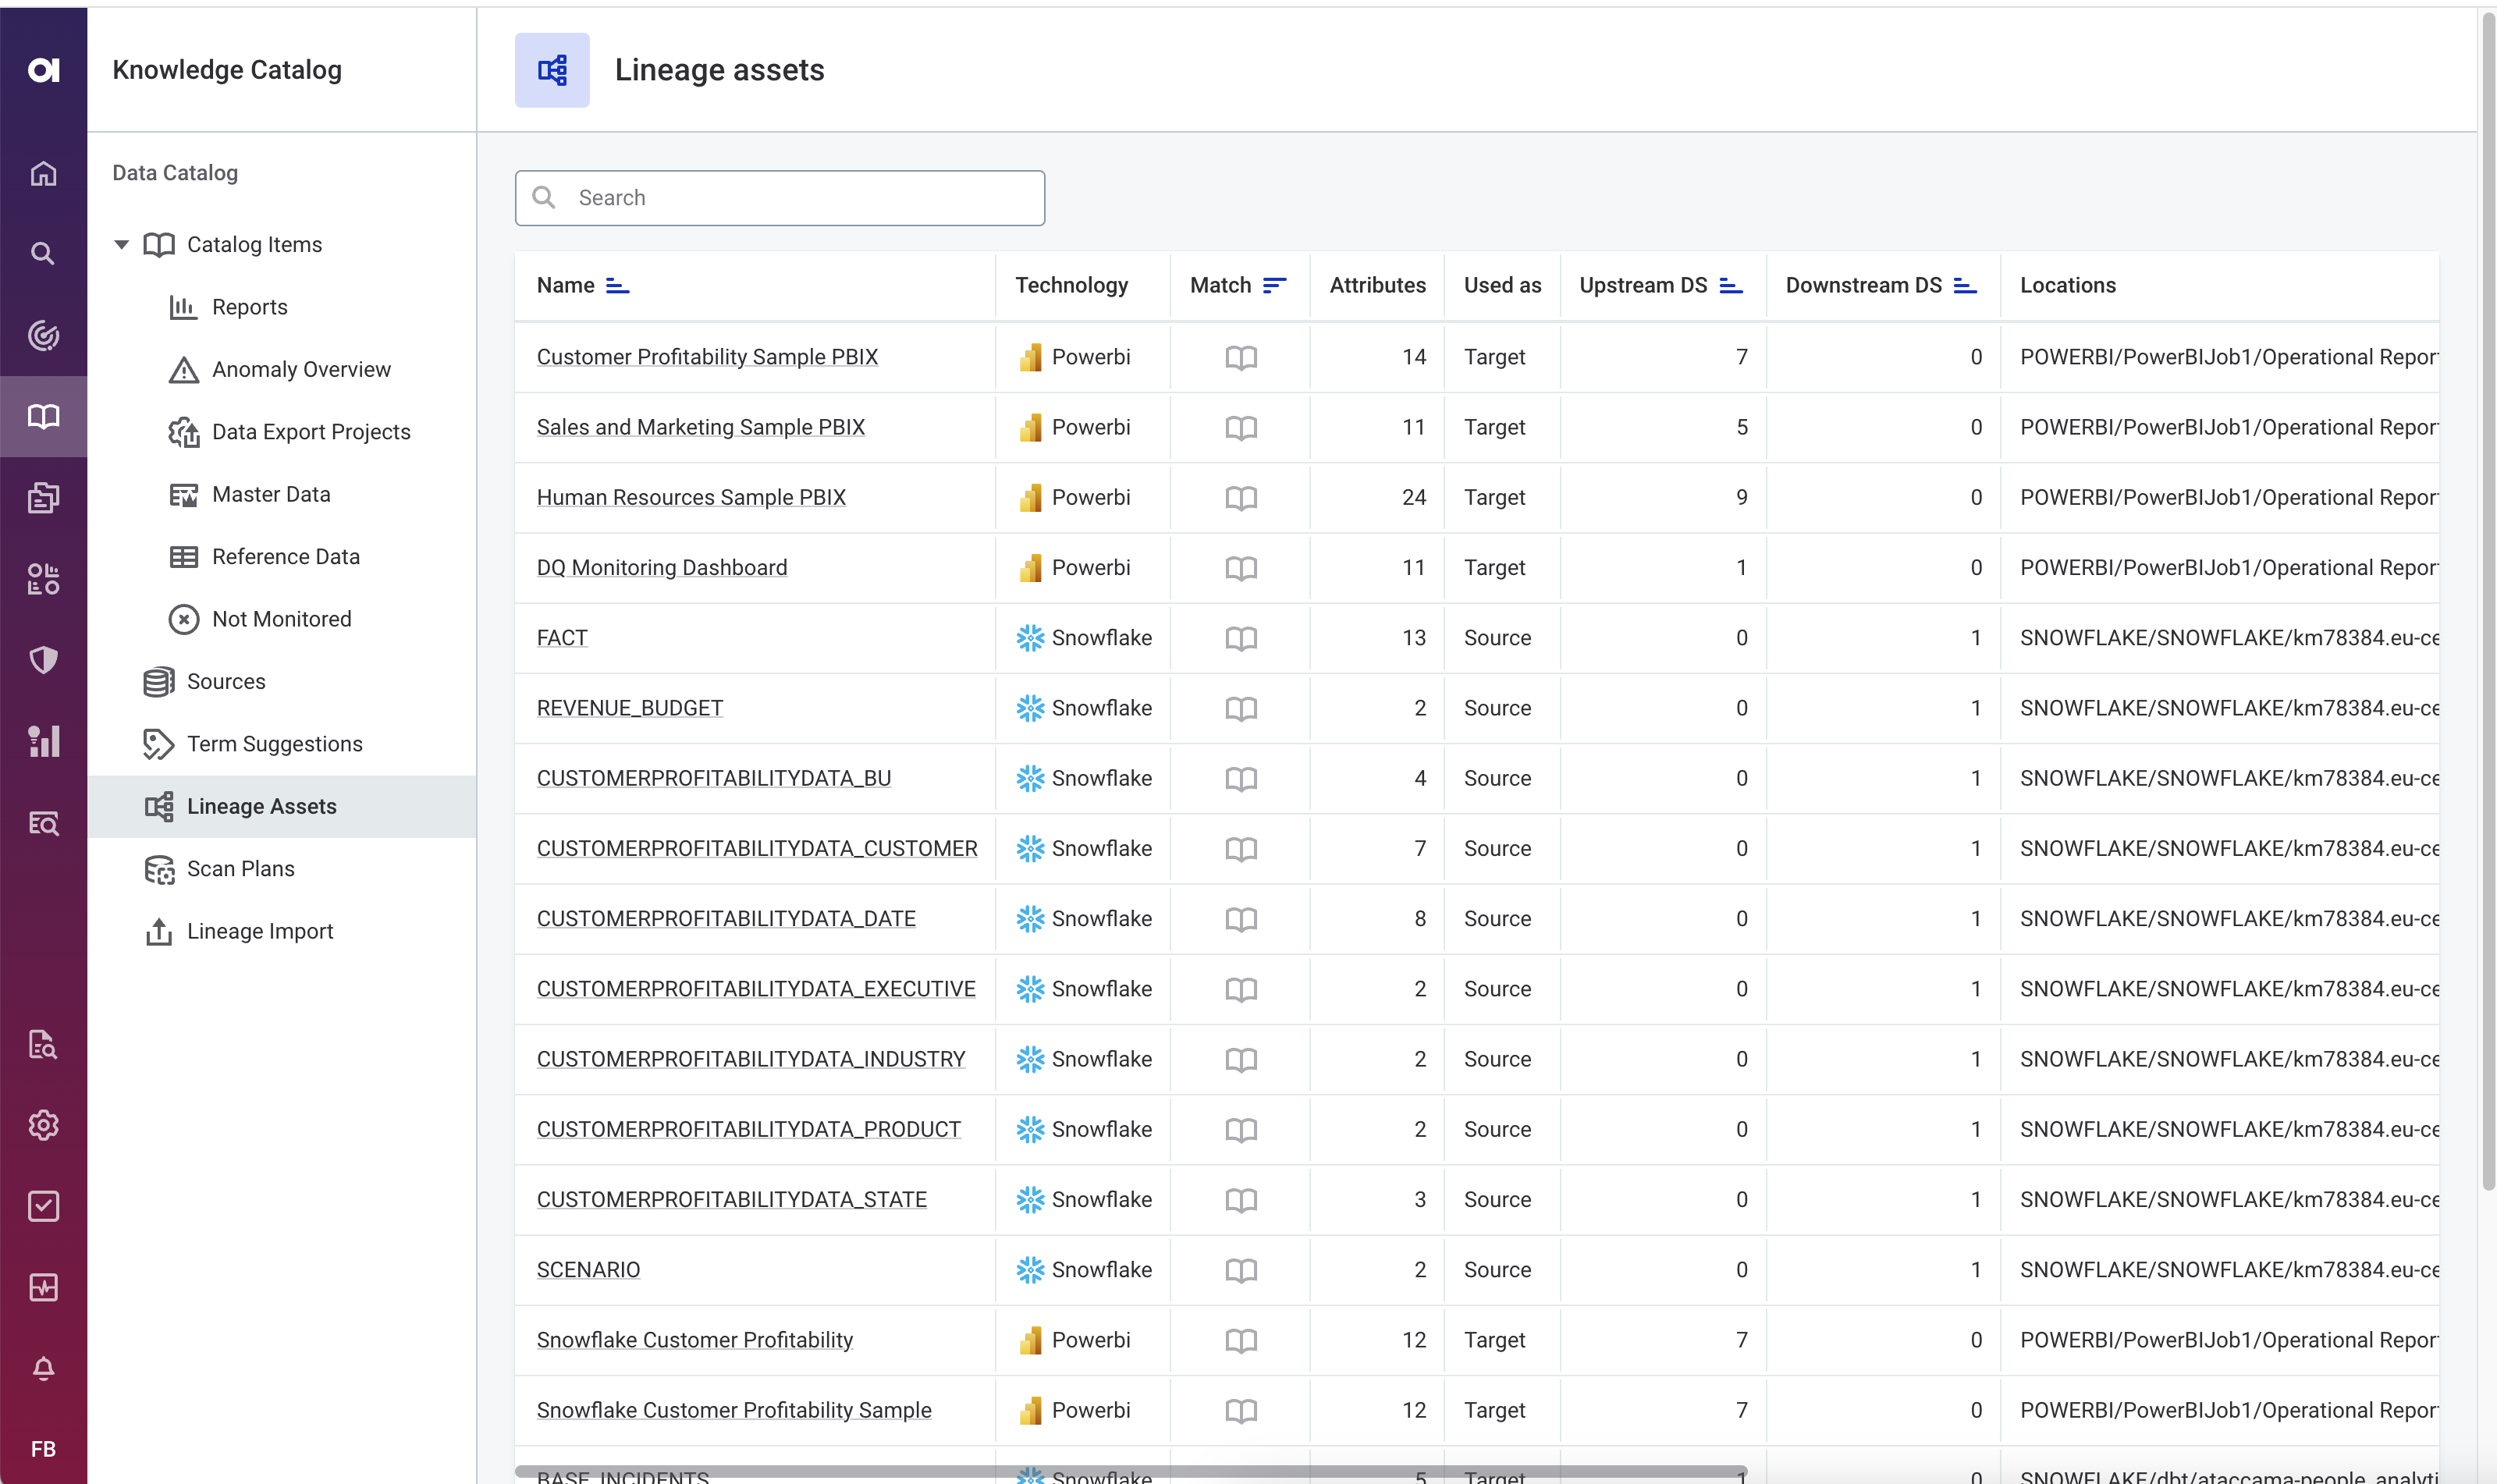Open the FB user avatar menu
The height and width of the screenshot is (1484, 2497).
coord(43,1449)
